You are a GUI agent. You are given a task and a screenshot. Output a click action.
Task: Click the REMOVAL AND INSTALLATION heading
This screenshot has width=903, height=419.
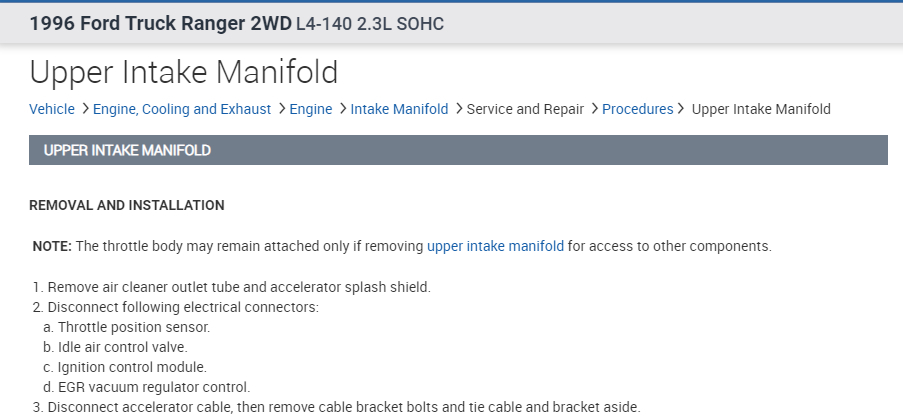[127, 205]
